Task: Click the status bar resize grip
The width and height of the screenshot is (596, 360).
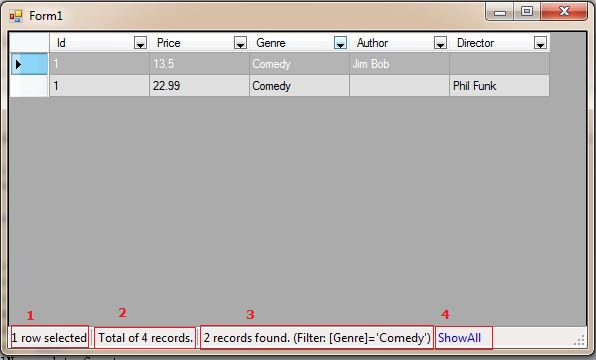Action: tap(579, 340)
